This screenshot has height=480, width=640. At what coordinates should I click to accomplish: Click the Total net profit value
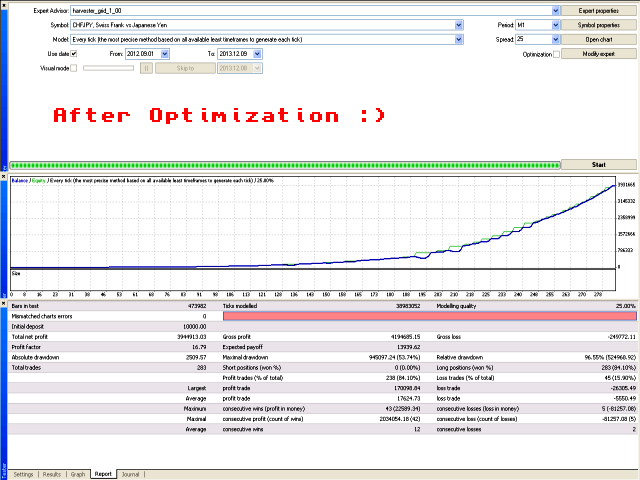[x=191, y=337]
